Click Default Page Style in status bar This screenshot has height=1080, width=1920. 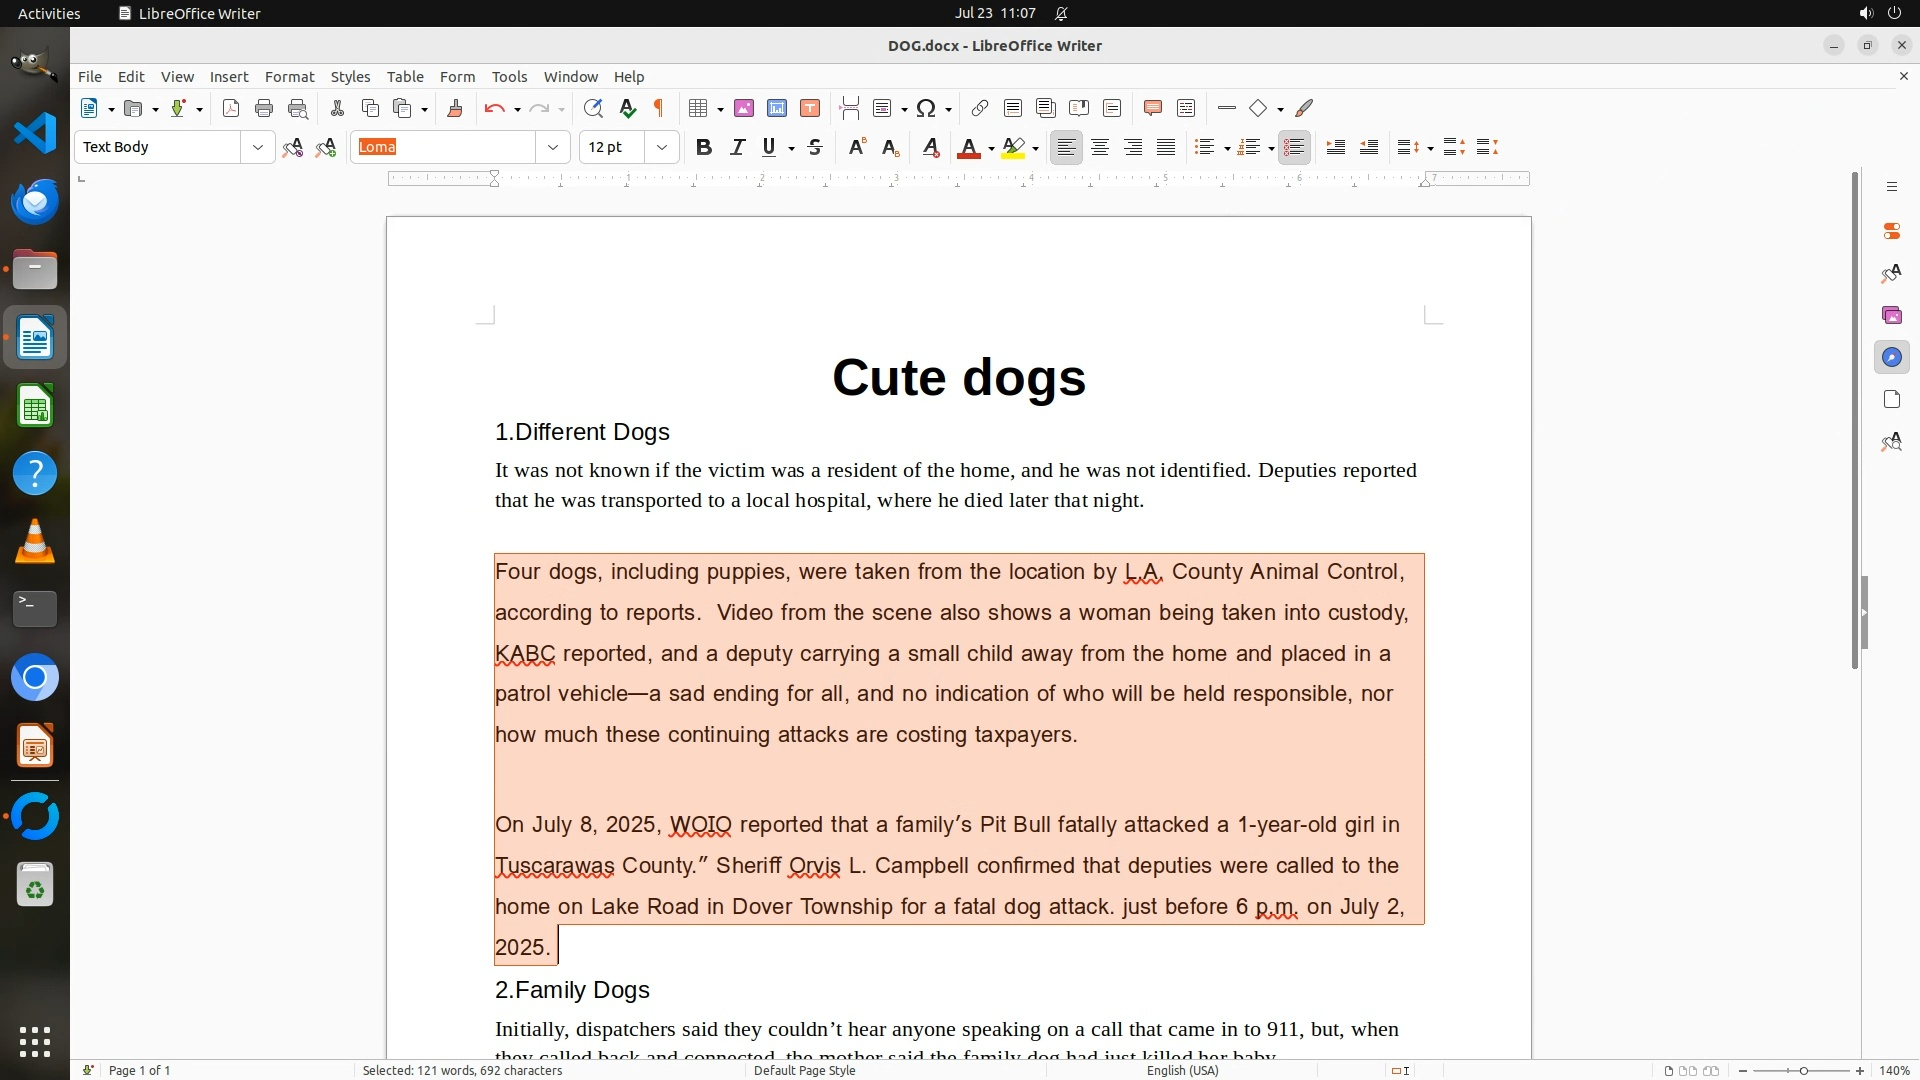pos(804,1071)
